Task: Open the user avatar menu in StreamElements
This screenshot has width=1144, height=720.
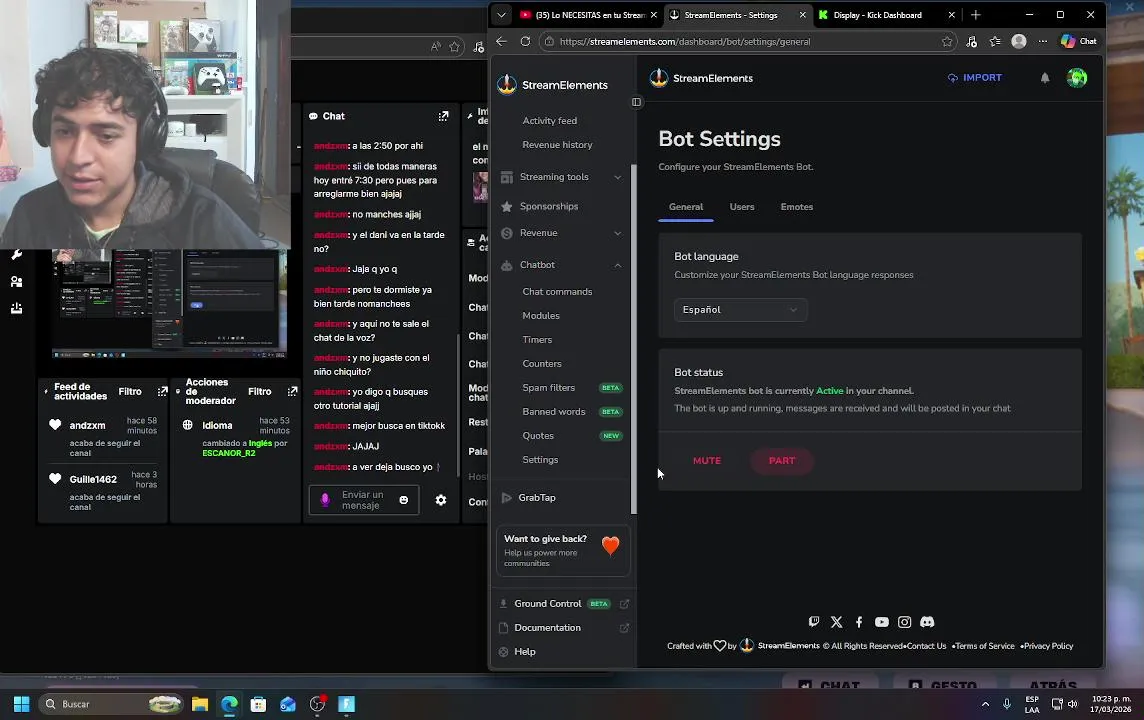Action: 1077,77
